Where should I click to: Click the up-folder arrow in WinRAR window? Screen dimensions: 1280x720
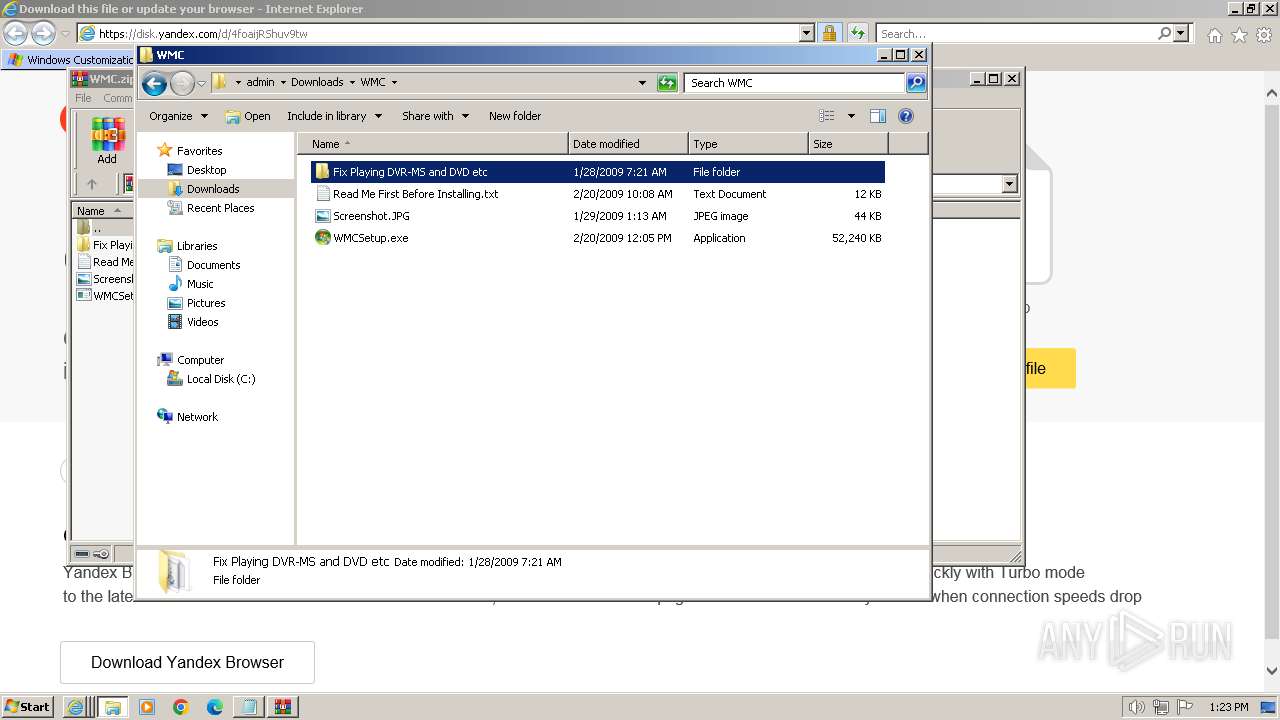(92, 184)
